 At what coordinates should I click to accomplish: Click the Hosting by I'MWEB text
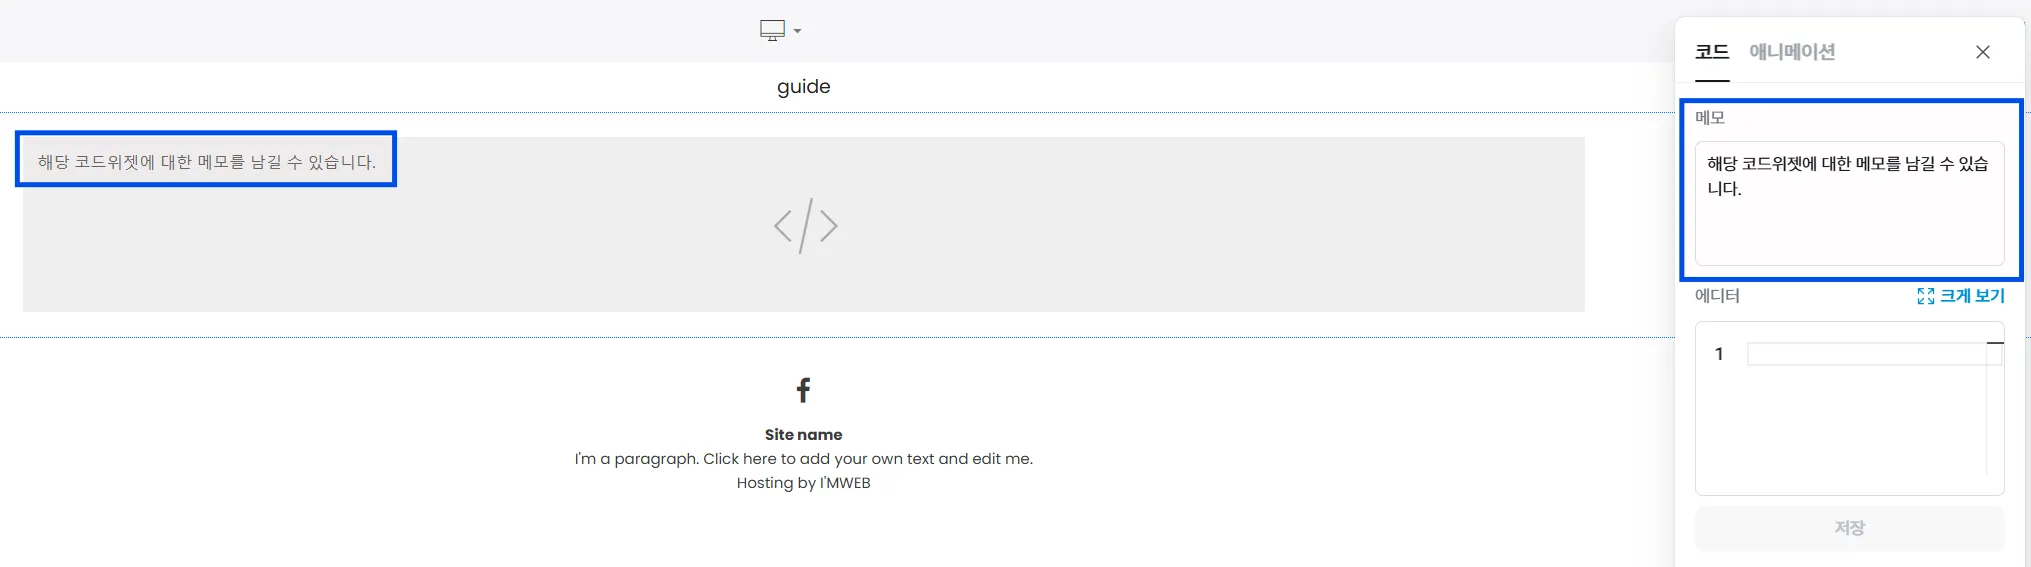click(803, 483)
